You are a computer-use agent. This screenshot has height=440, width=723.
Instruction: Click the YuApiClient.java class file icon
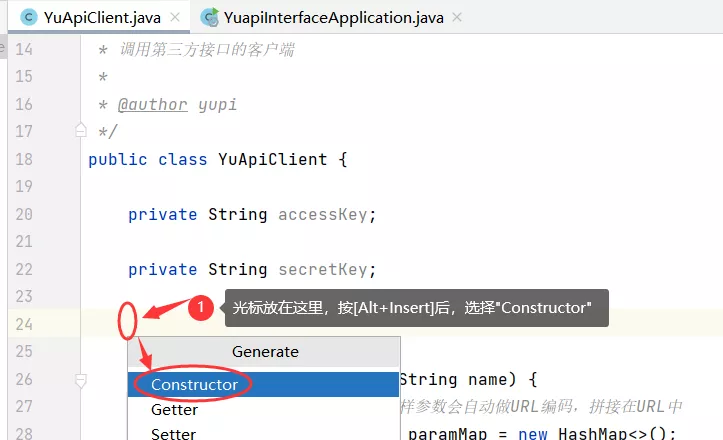tap(29, 18)
